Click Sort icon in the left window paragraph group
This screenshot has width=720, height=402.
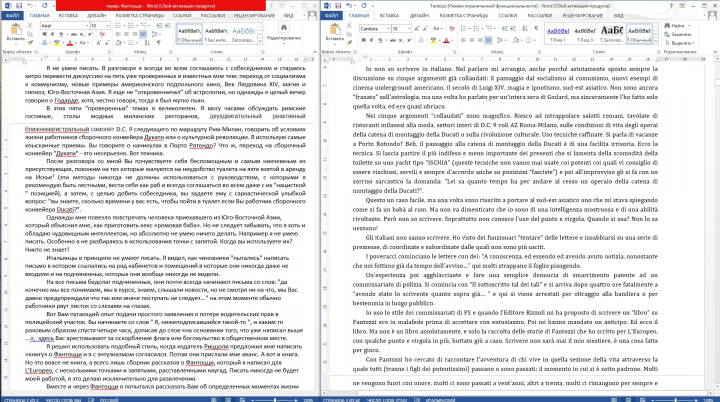coord(147,43)
